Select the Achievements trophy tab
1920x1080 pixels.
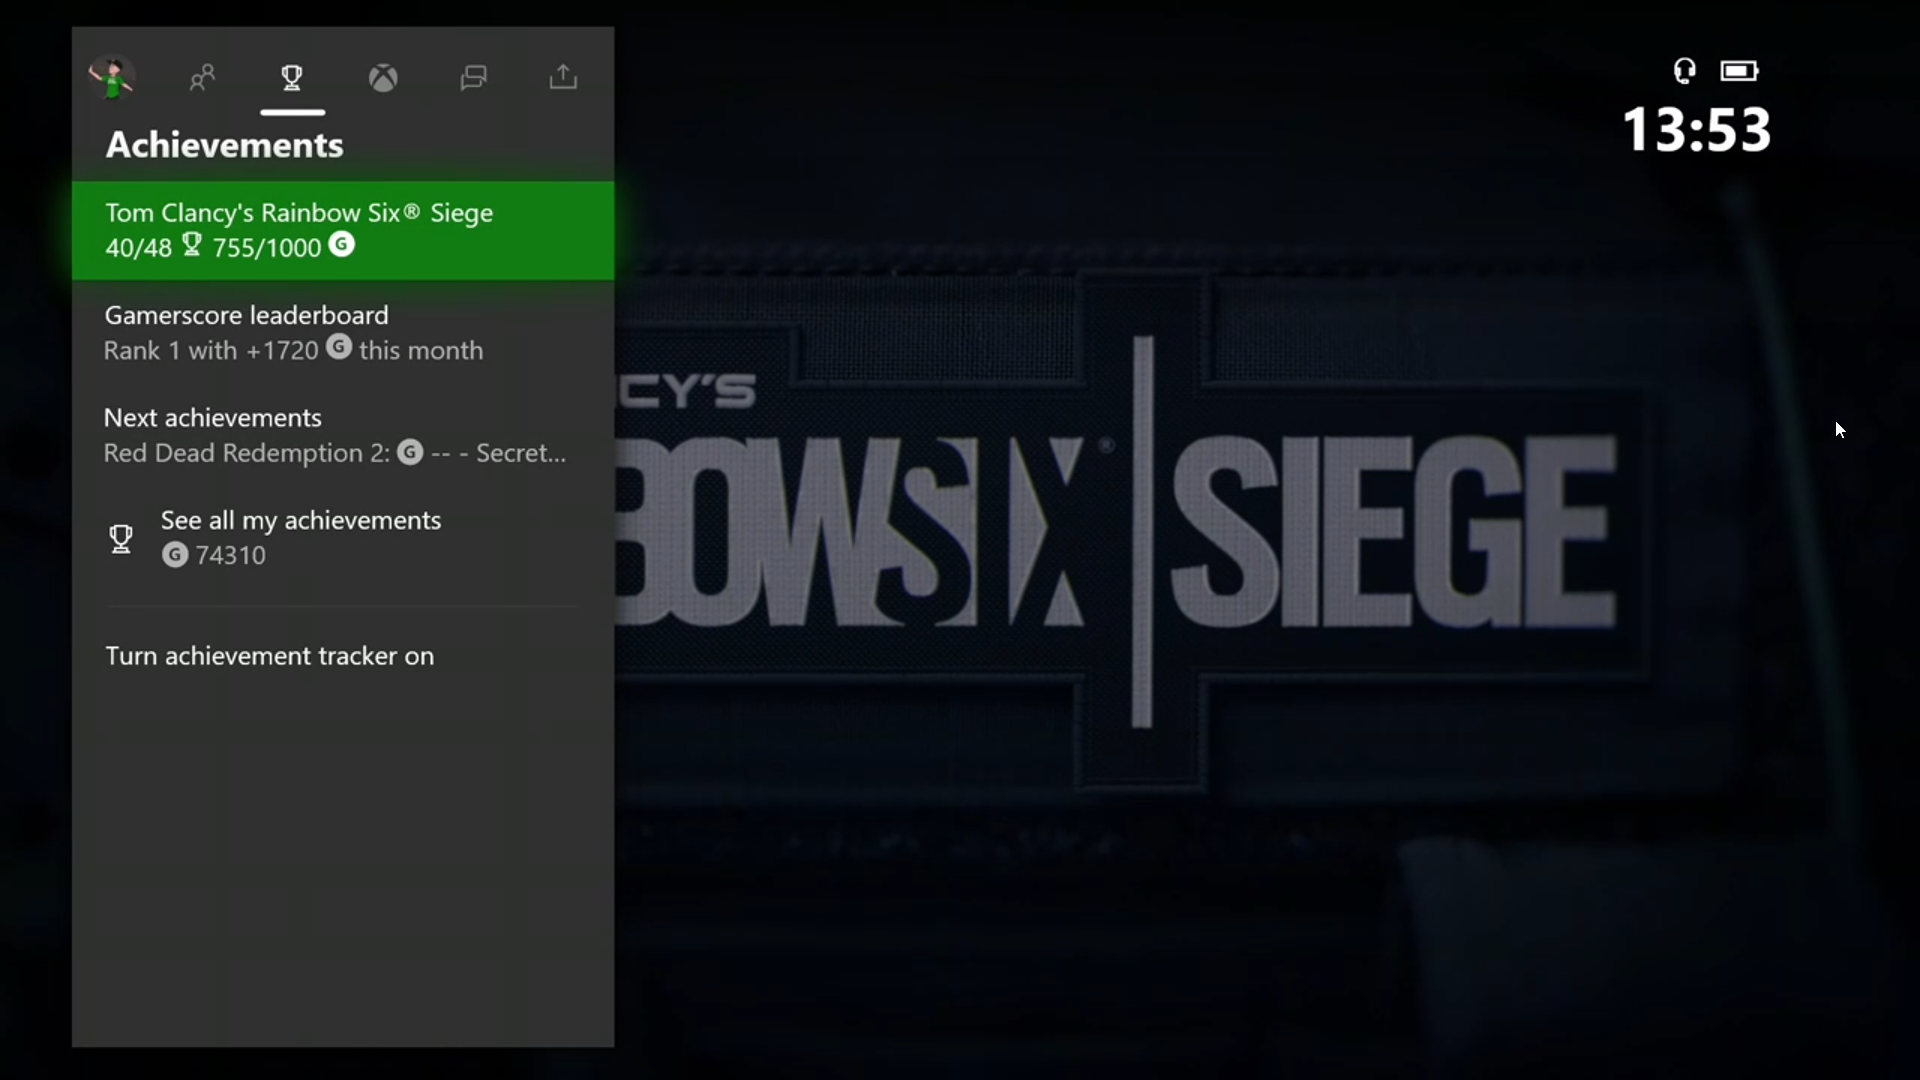(292, 77)
